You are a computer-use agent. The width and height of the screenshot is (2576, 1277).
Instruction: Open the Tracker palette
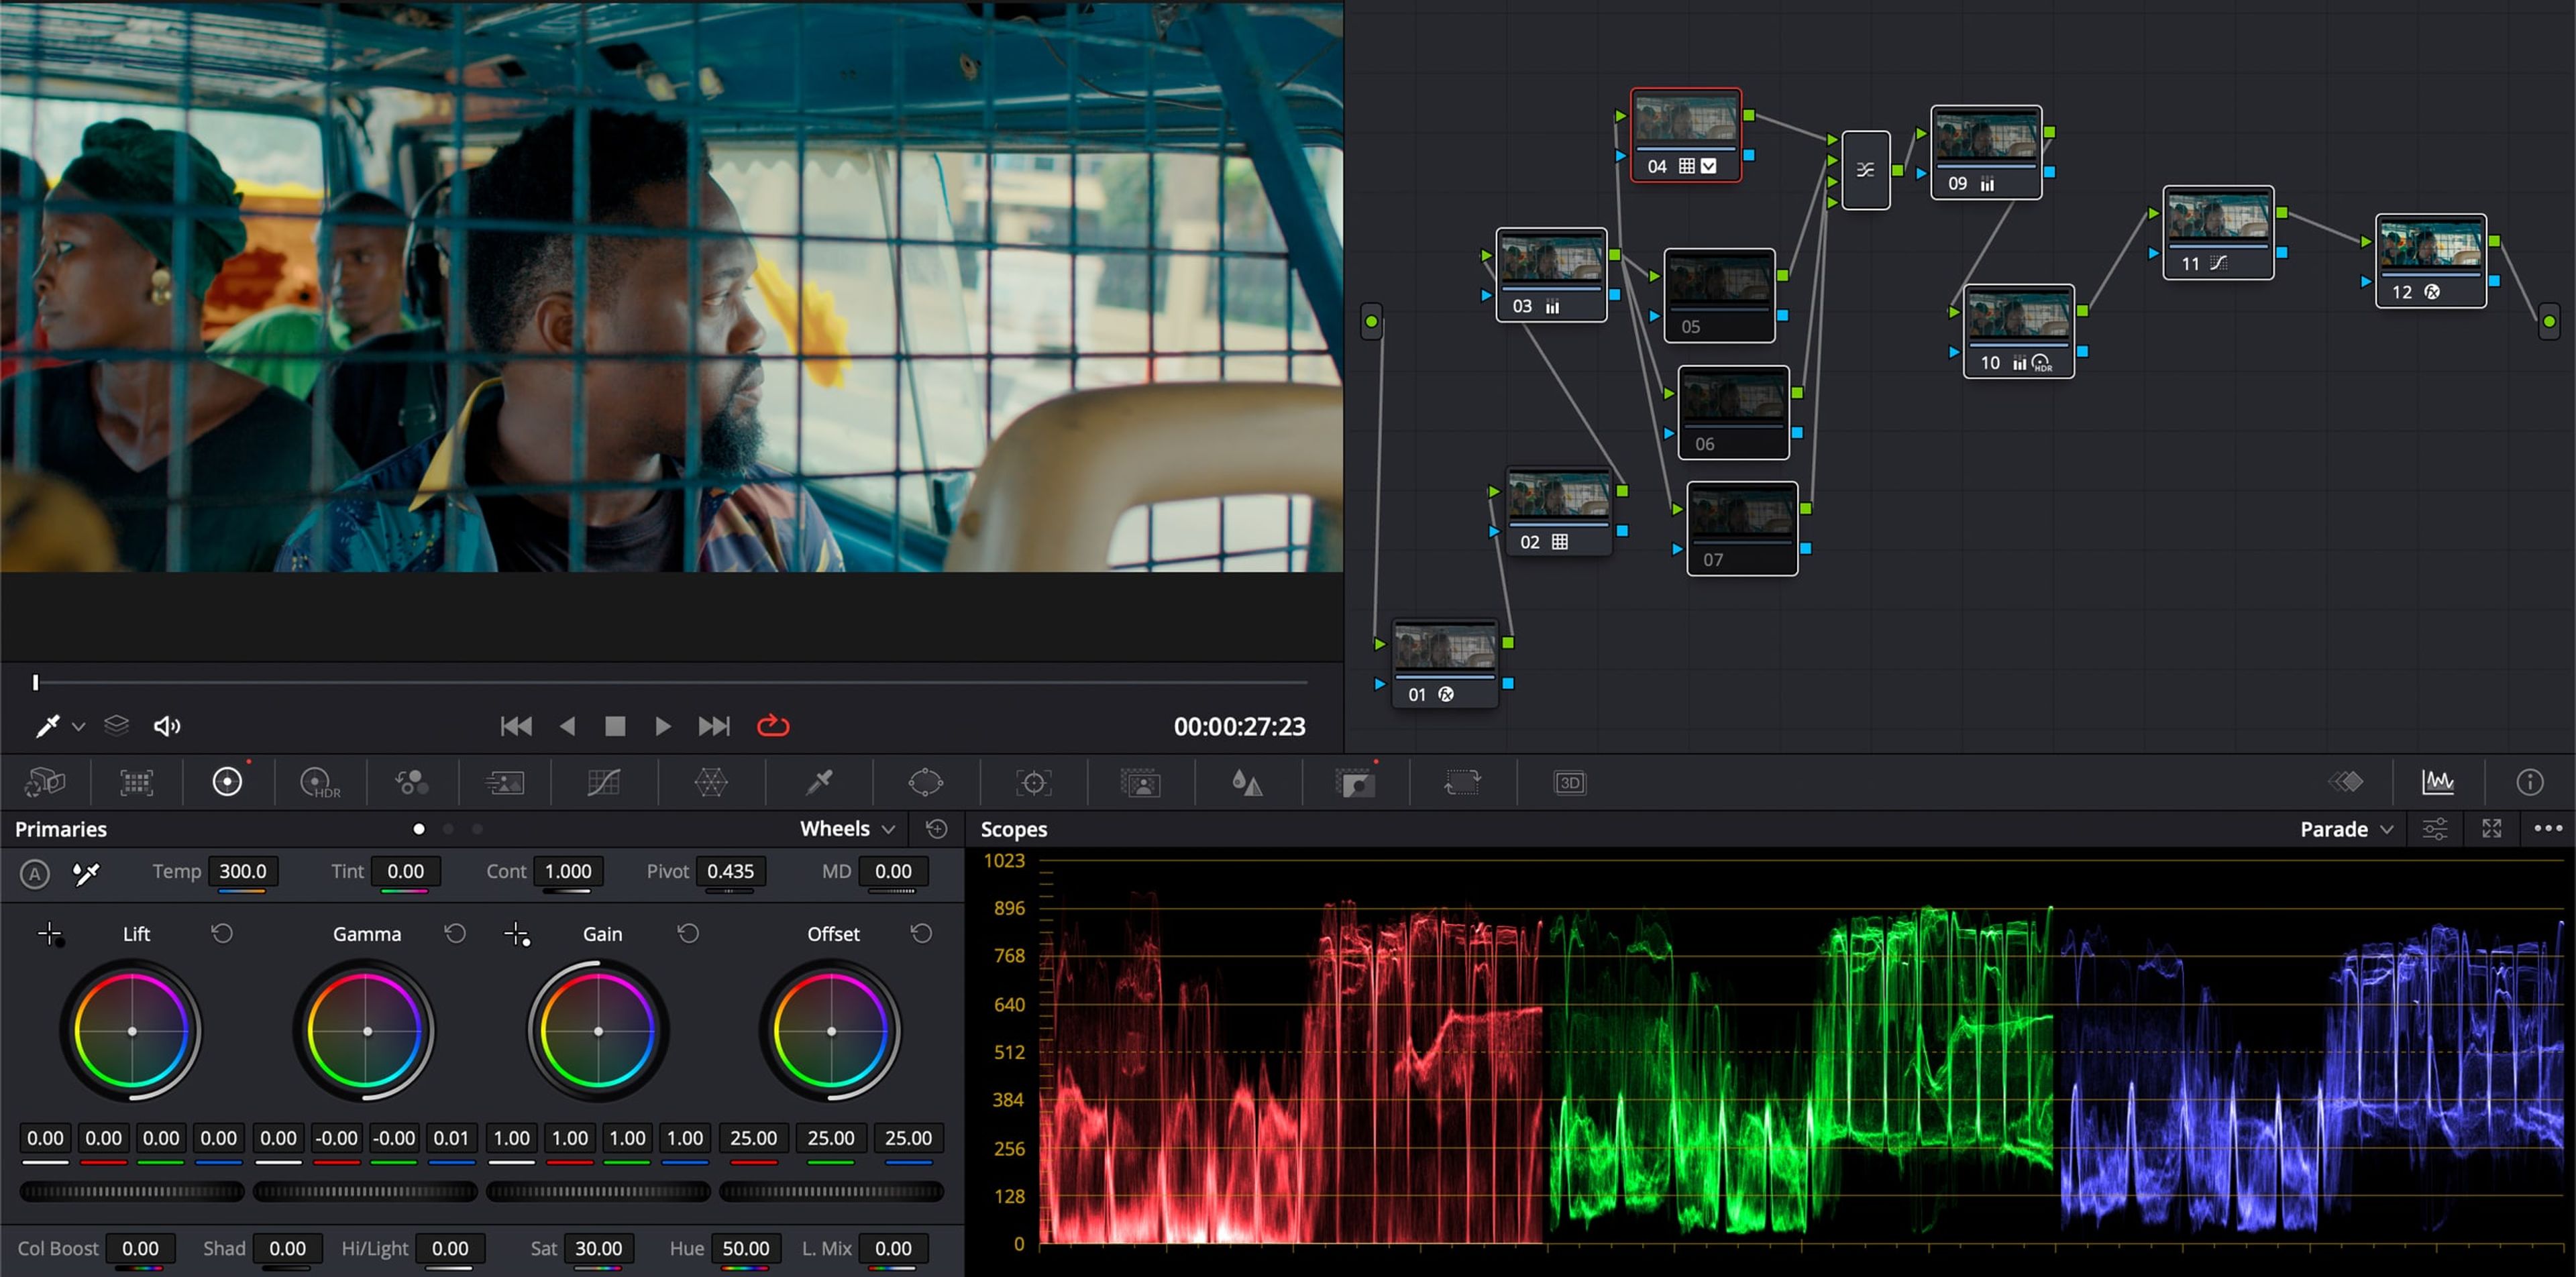[1033, 782]
